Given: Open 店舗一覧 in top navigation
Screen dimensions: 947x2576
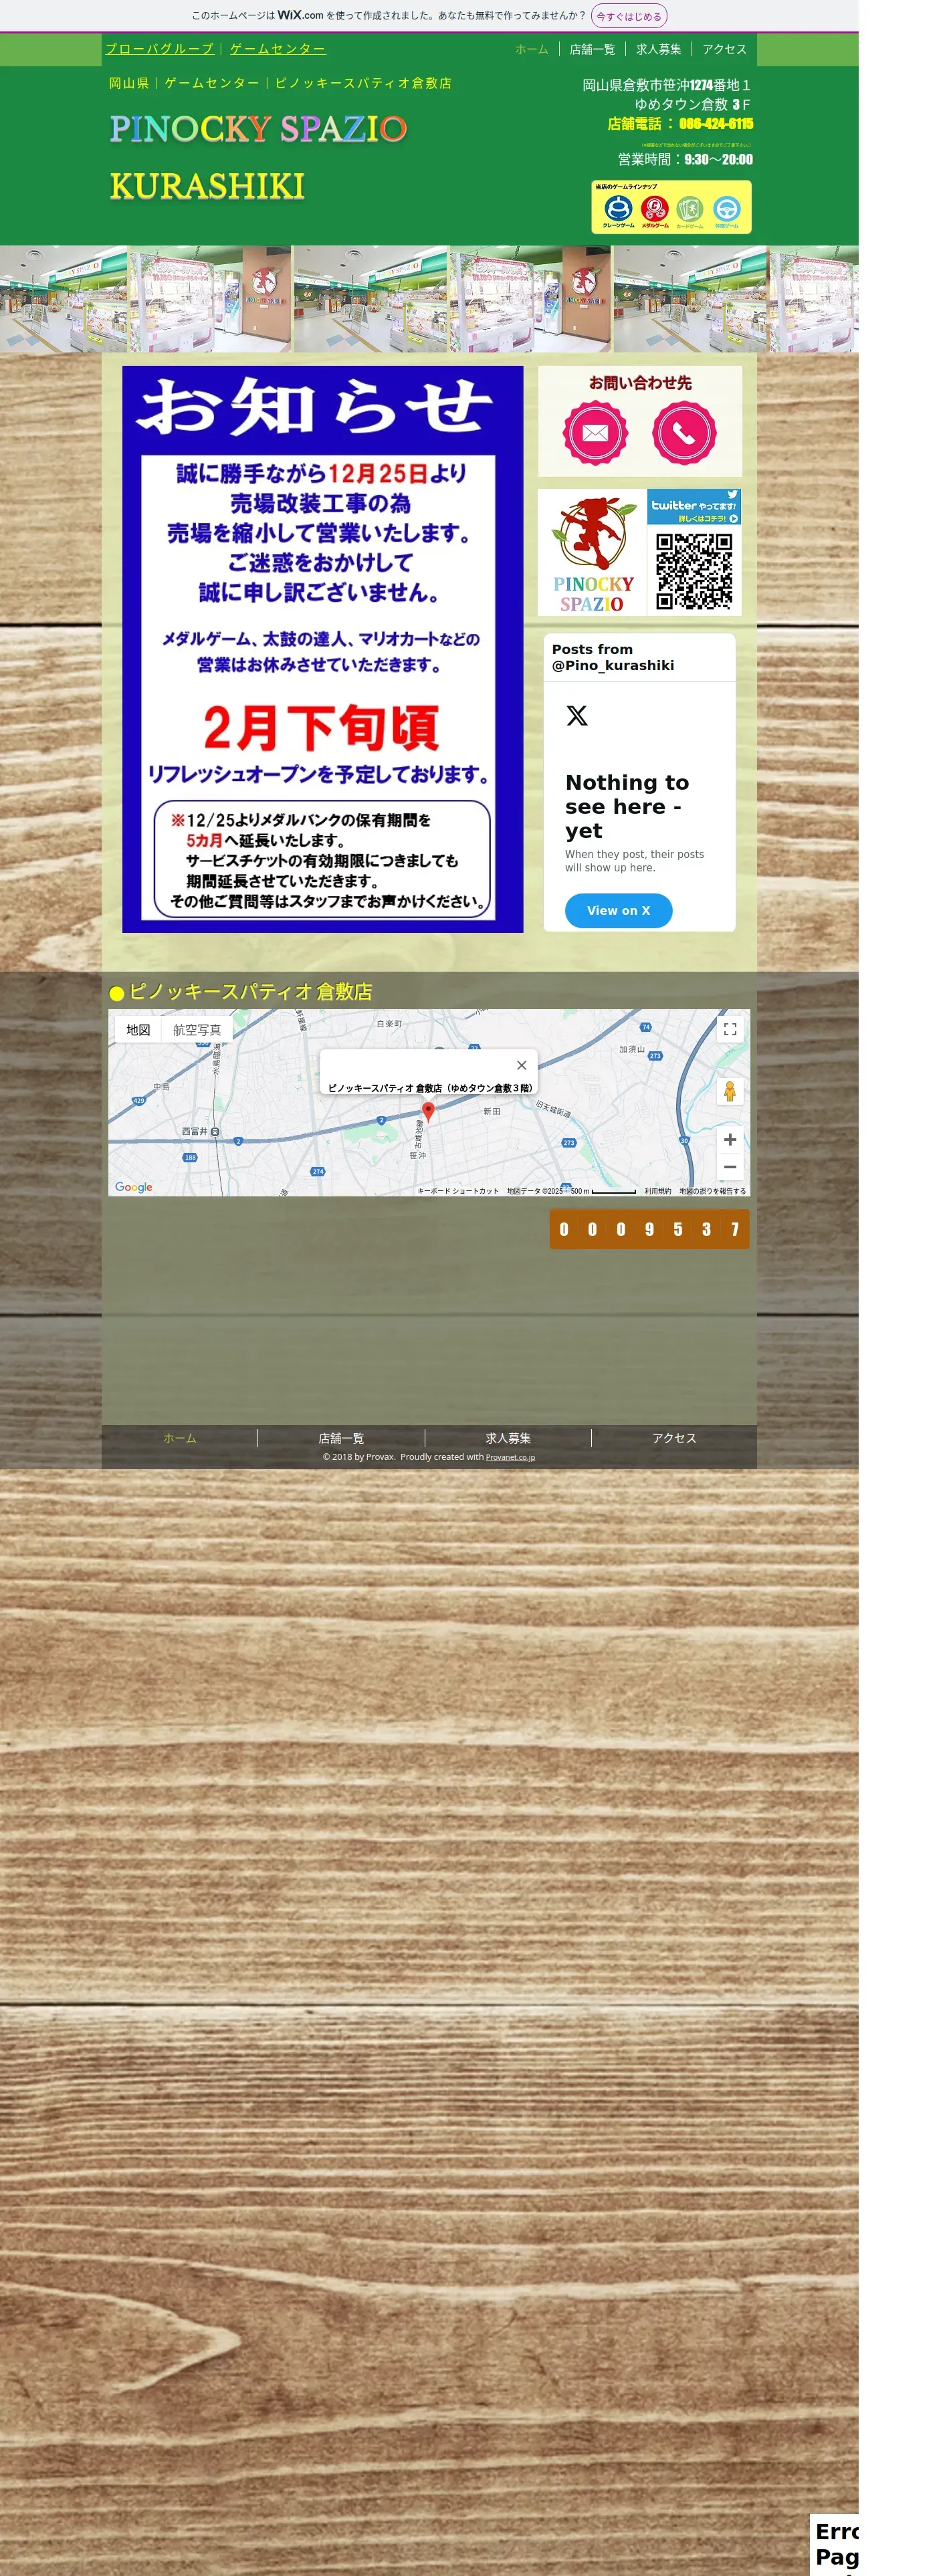Looking at the screenshot, I should 592,49.
